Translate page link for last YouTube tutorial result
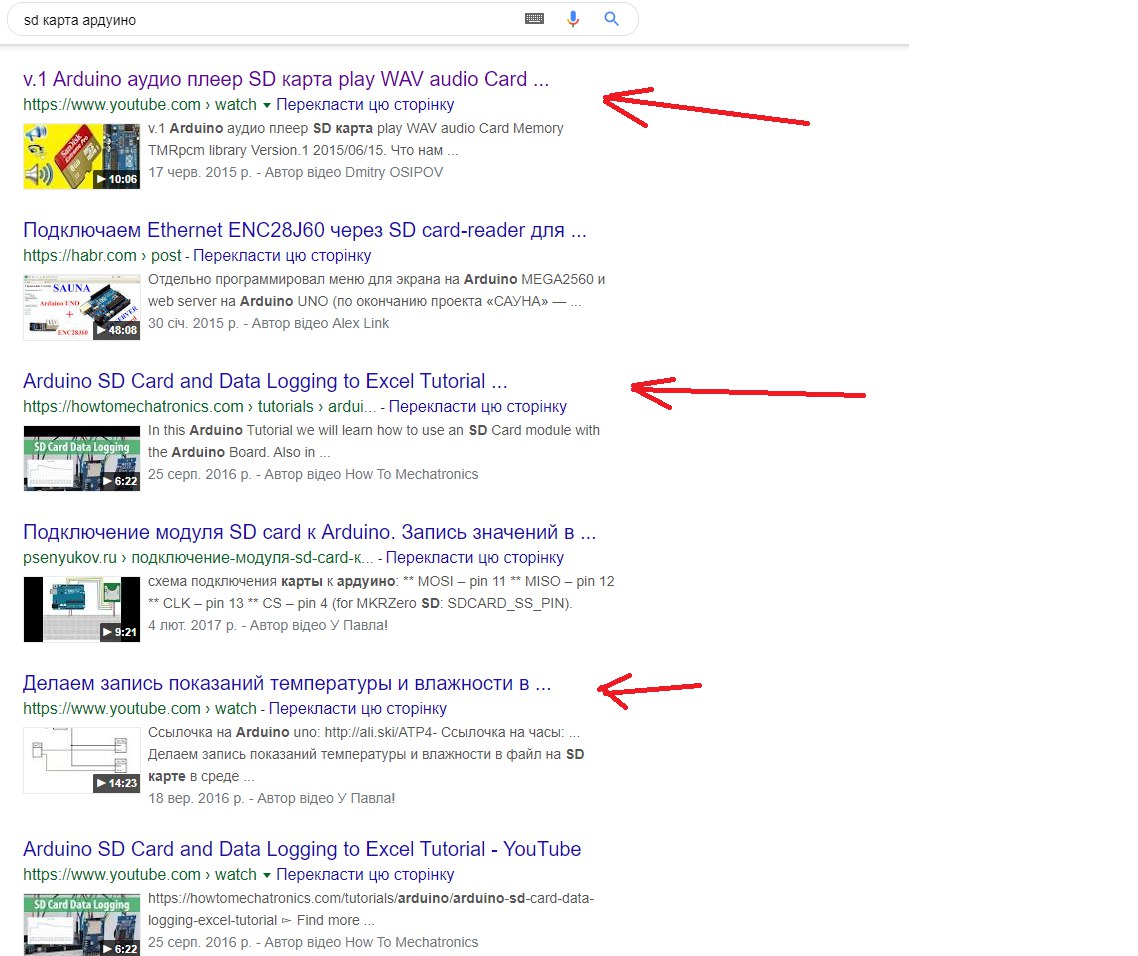This screenshot has width=1138, height=956. pos(365,875)
